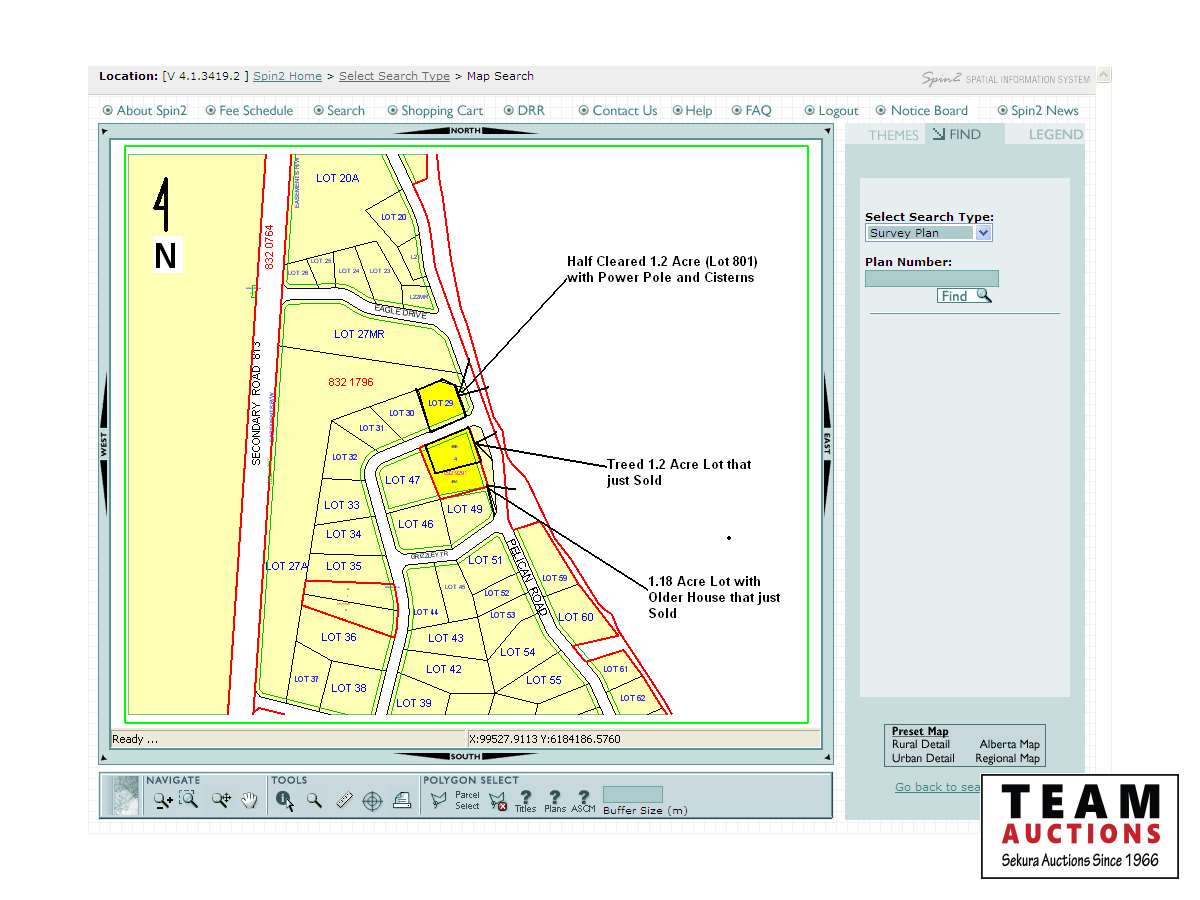Switch to the LEGEND tab
The height and width of the screenshot is (900, 1200).
[1055, 135]
